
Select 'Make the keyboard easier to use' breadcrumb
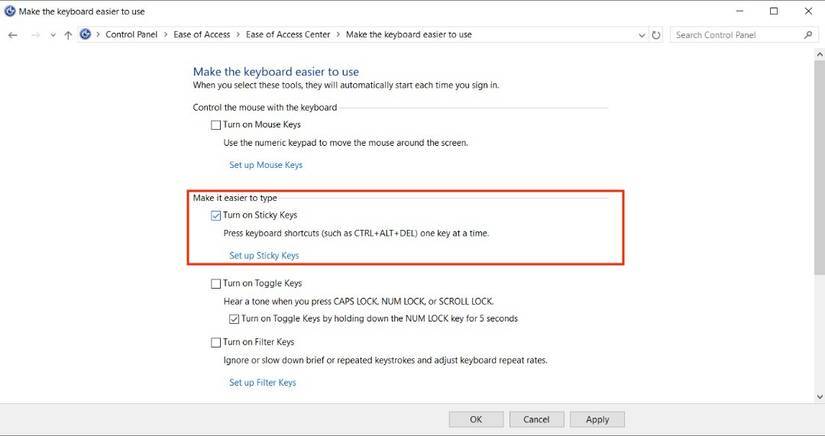coord(409,35)
